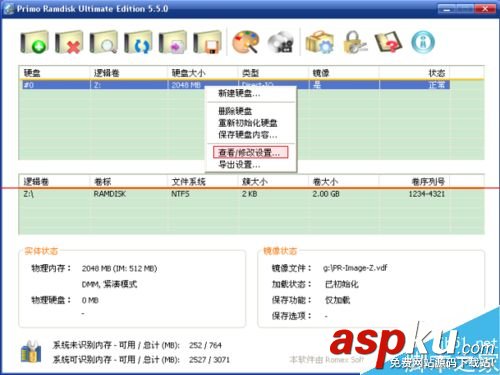
Task: Click the Z:\ volume row entry
Action: (x=29, y=194)
